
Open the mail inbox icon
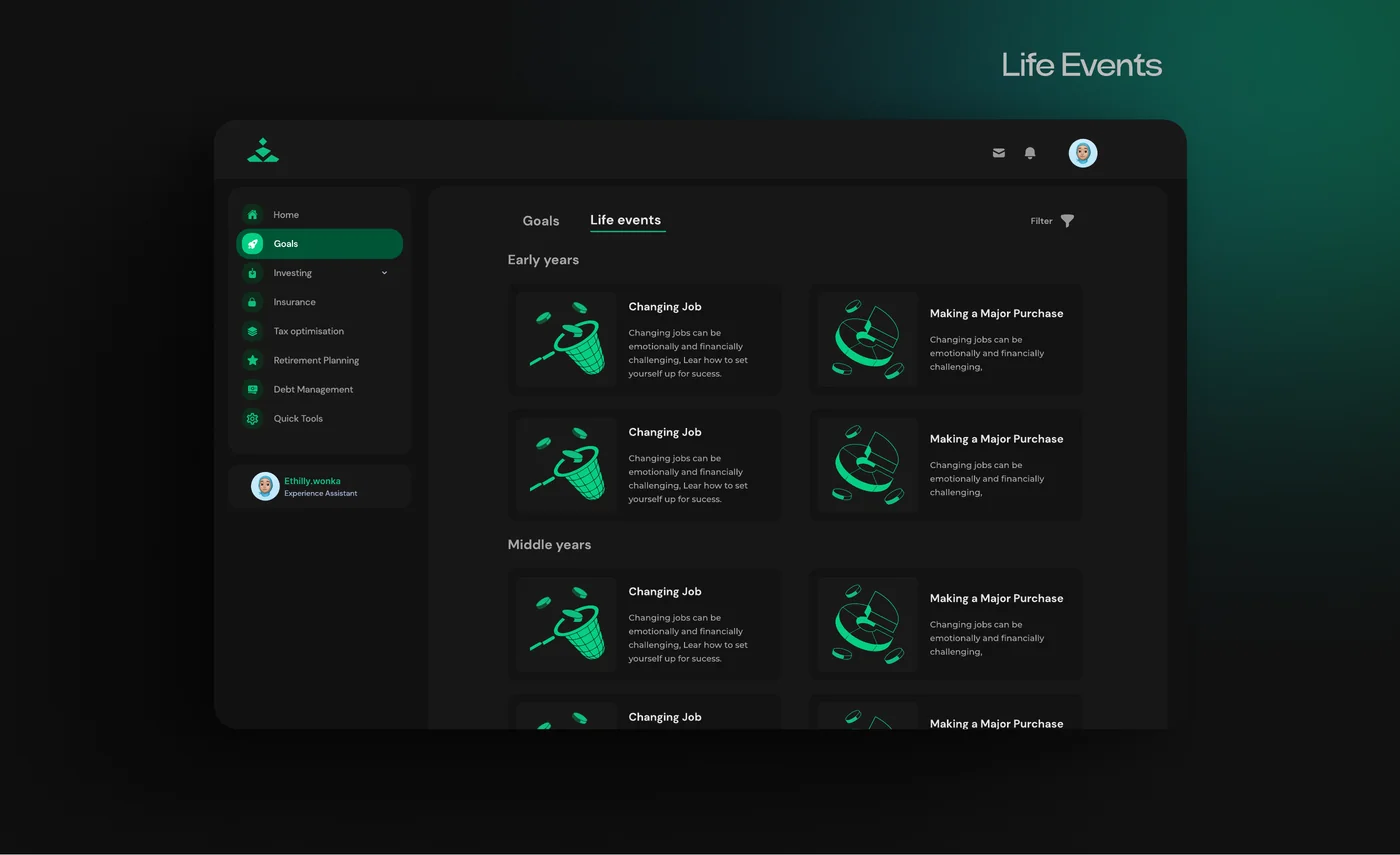998,153
